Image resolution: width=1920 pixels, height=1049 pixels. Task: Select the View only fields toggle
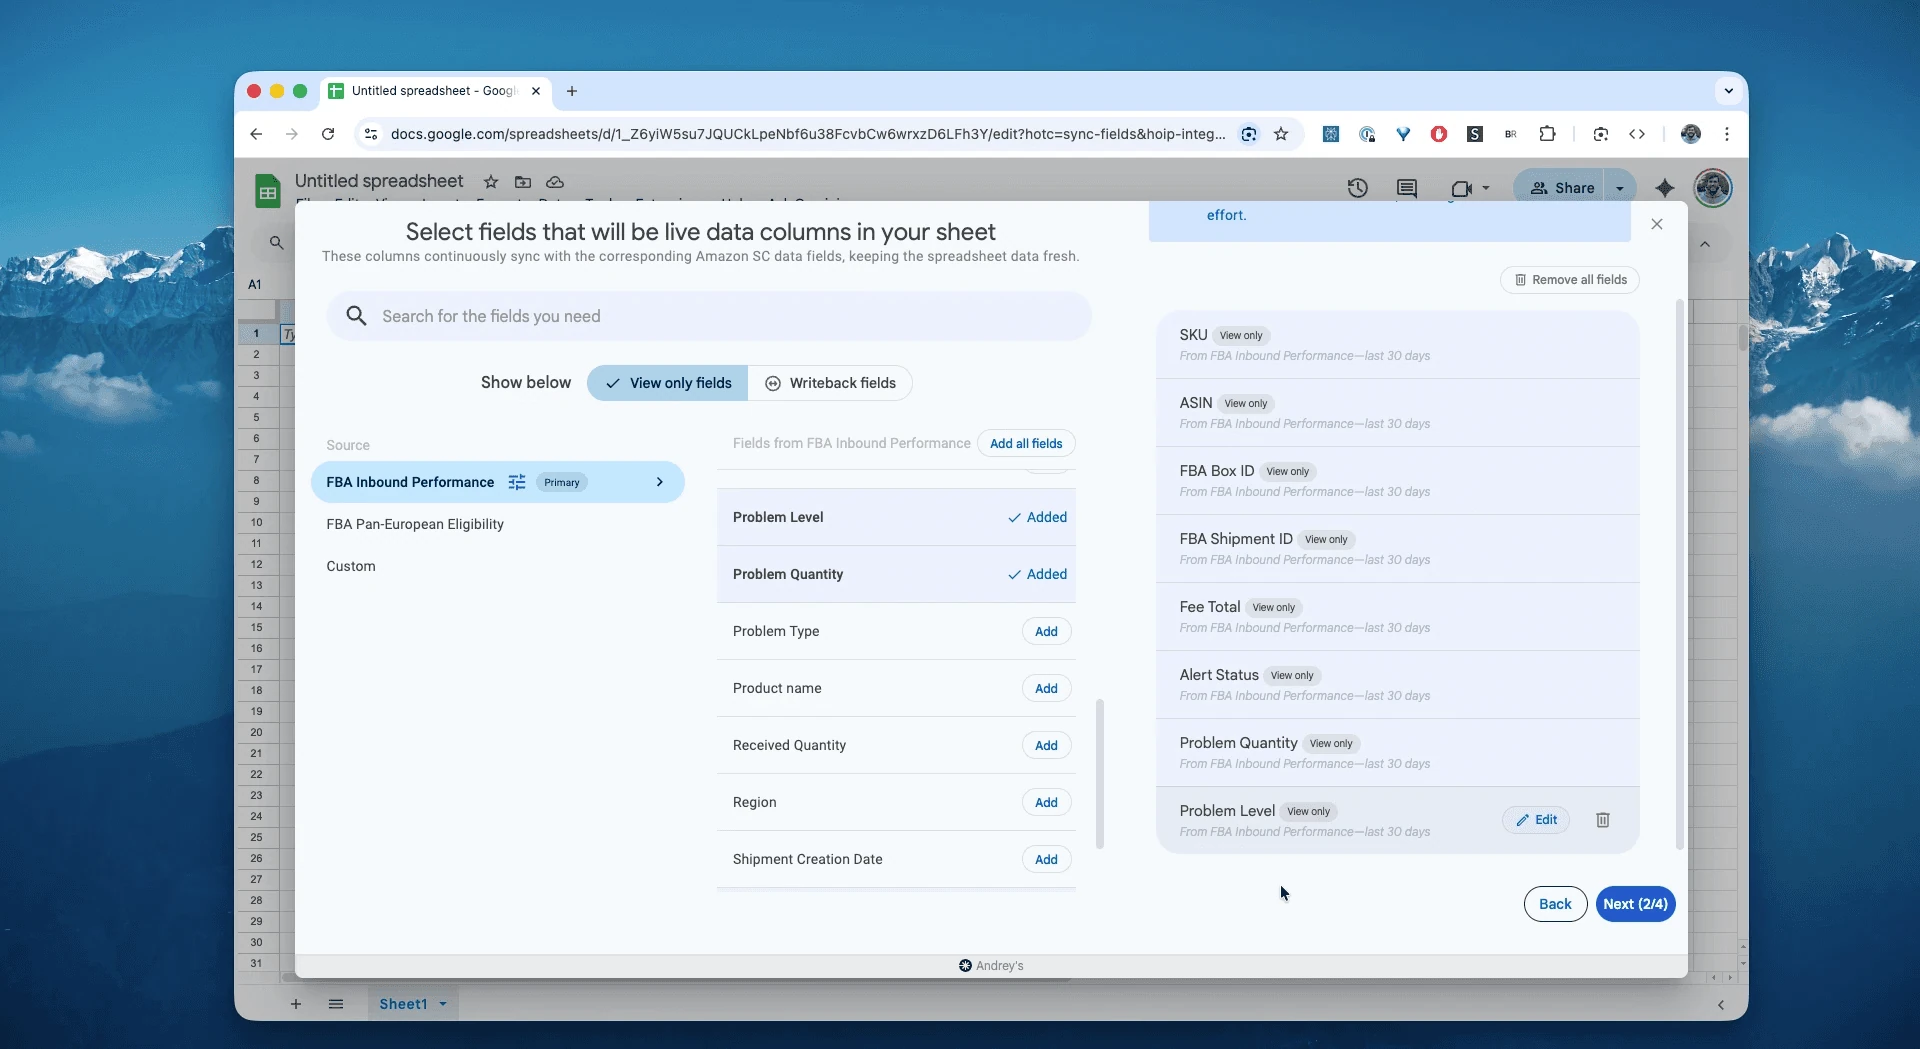coord(668,383)
